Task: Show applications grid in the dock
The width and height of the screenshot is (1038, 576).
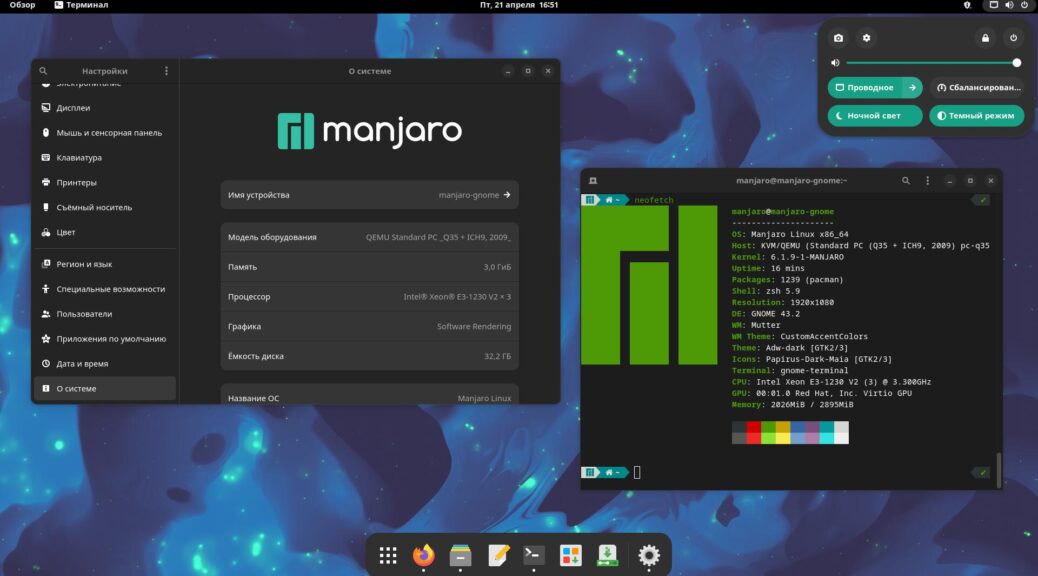Action: tap(388, 555)
